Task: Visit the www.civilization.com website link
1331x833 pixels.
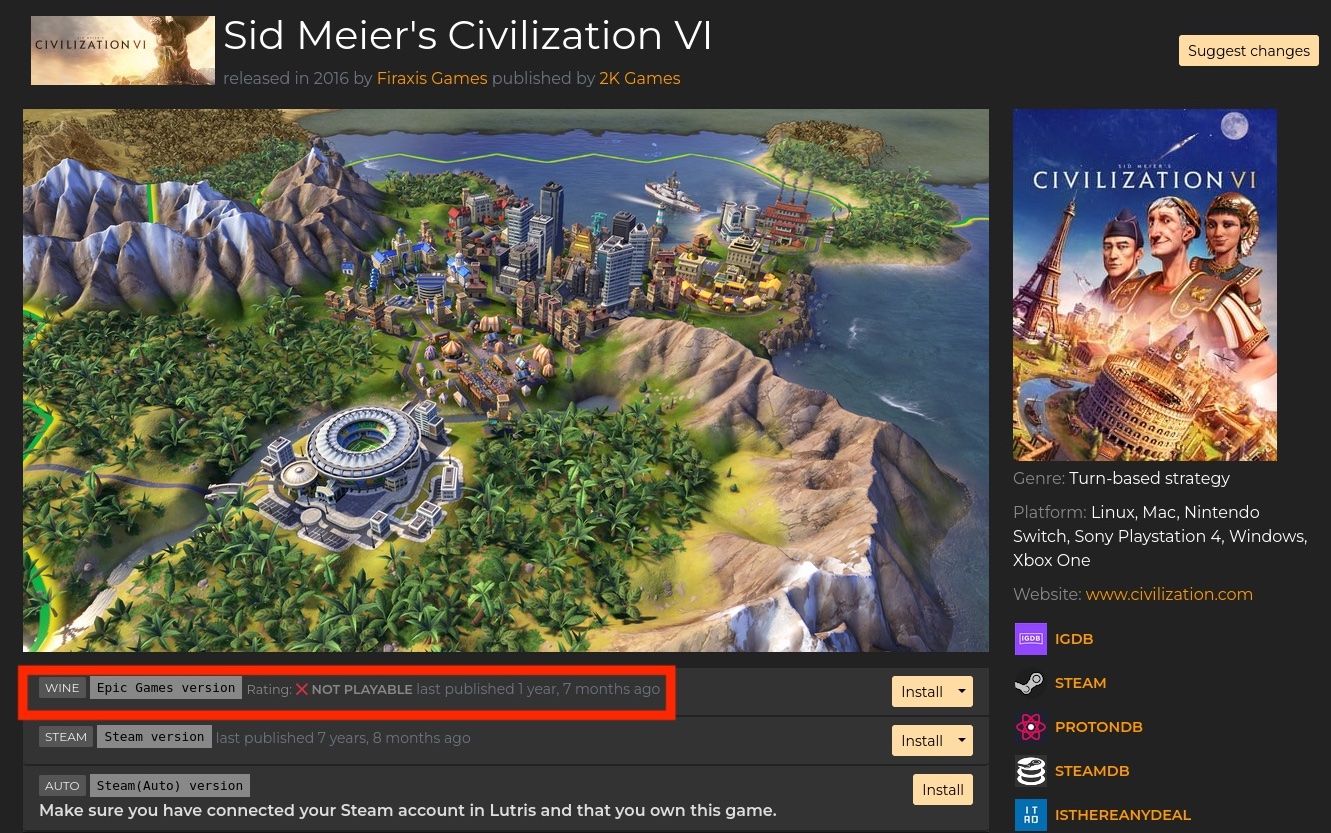Action: [x=1169, y=594]
